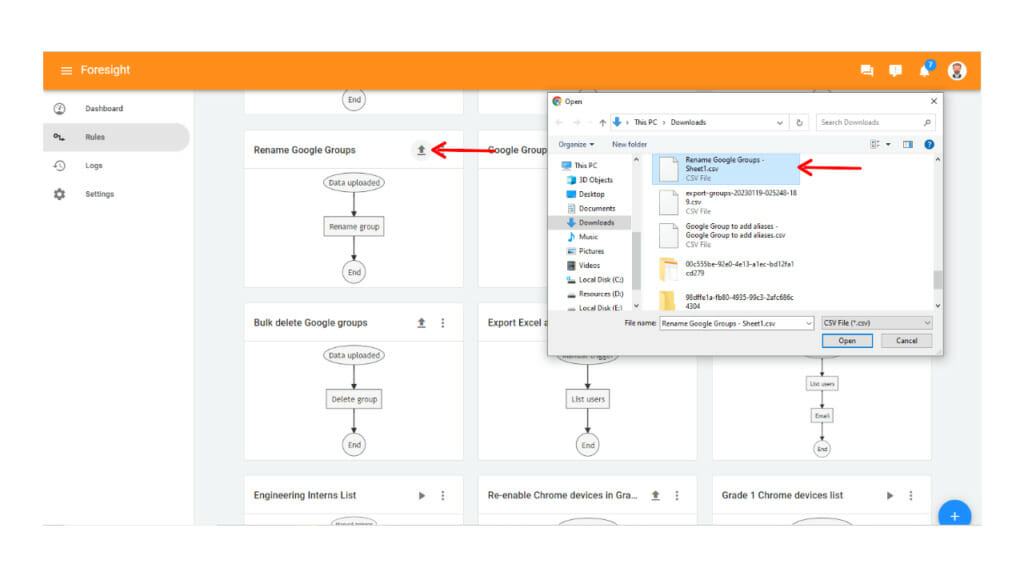Refresh the Downloads folder listing
Screen dimensions: 1024x576
(x=798, y=121)
